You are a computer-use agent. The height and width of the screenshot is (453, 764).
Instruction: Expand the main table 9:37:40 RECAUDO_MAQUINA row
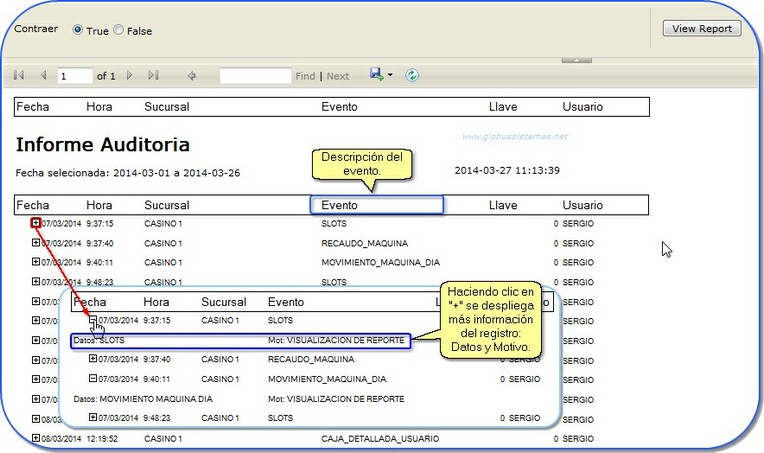tap(36, 242)
